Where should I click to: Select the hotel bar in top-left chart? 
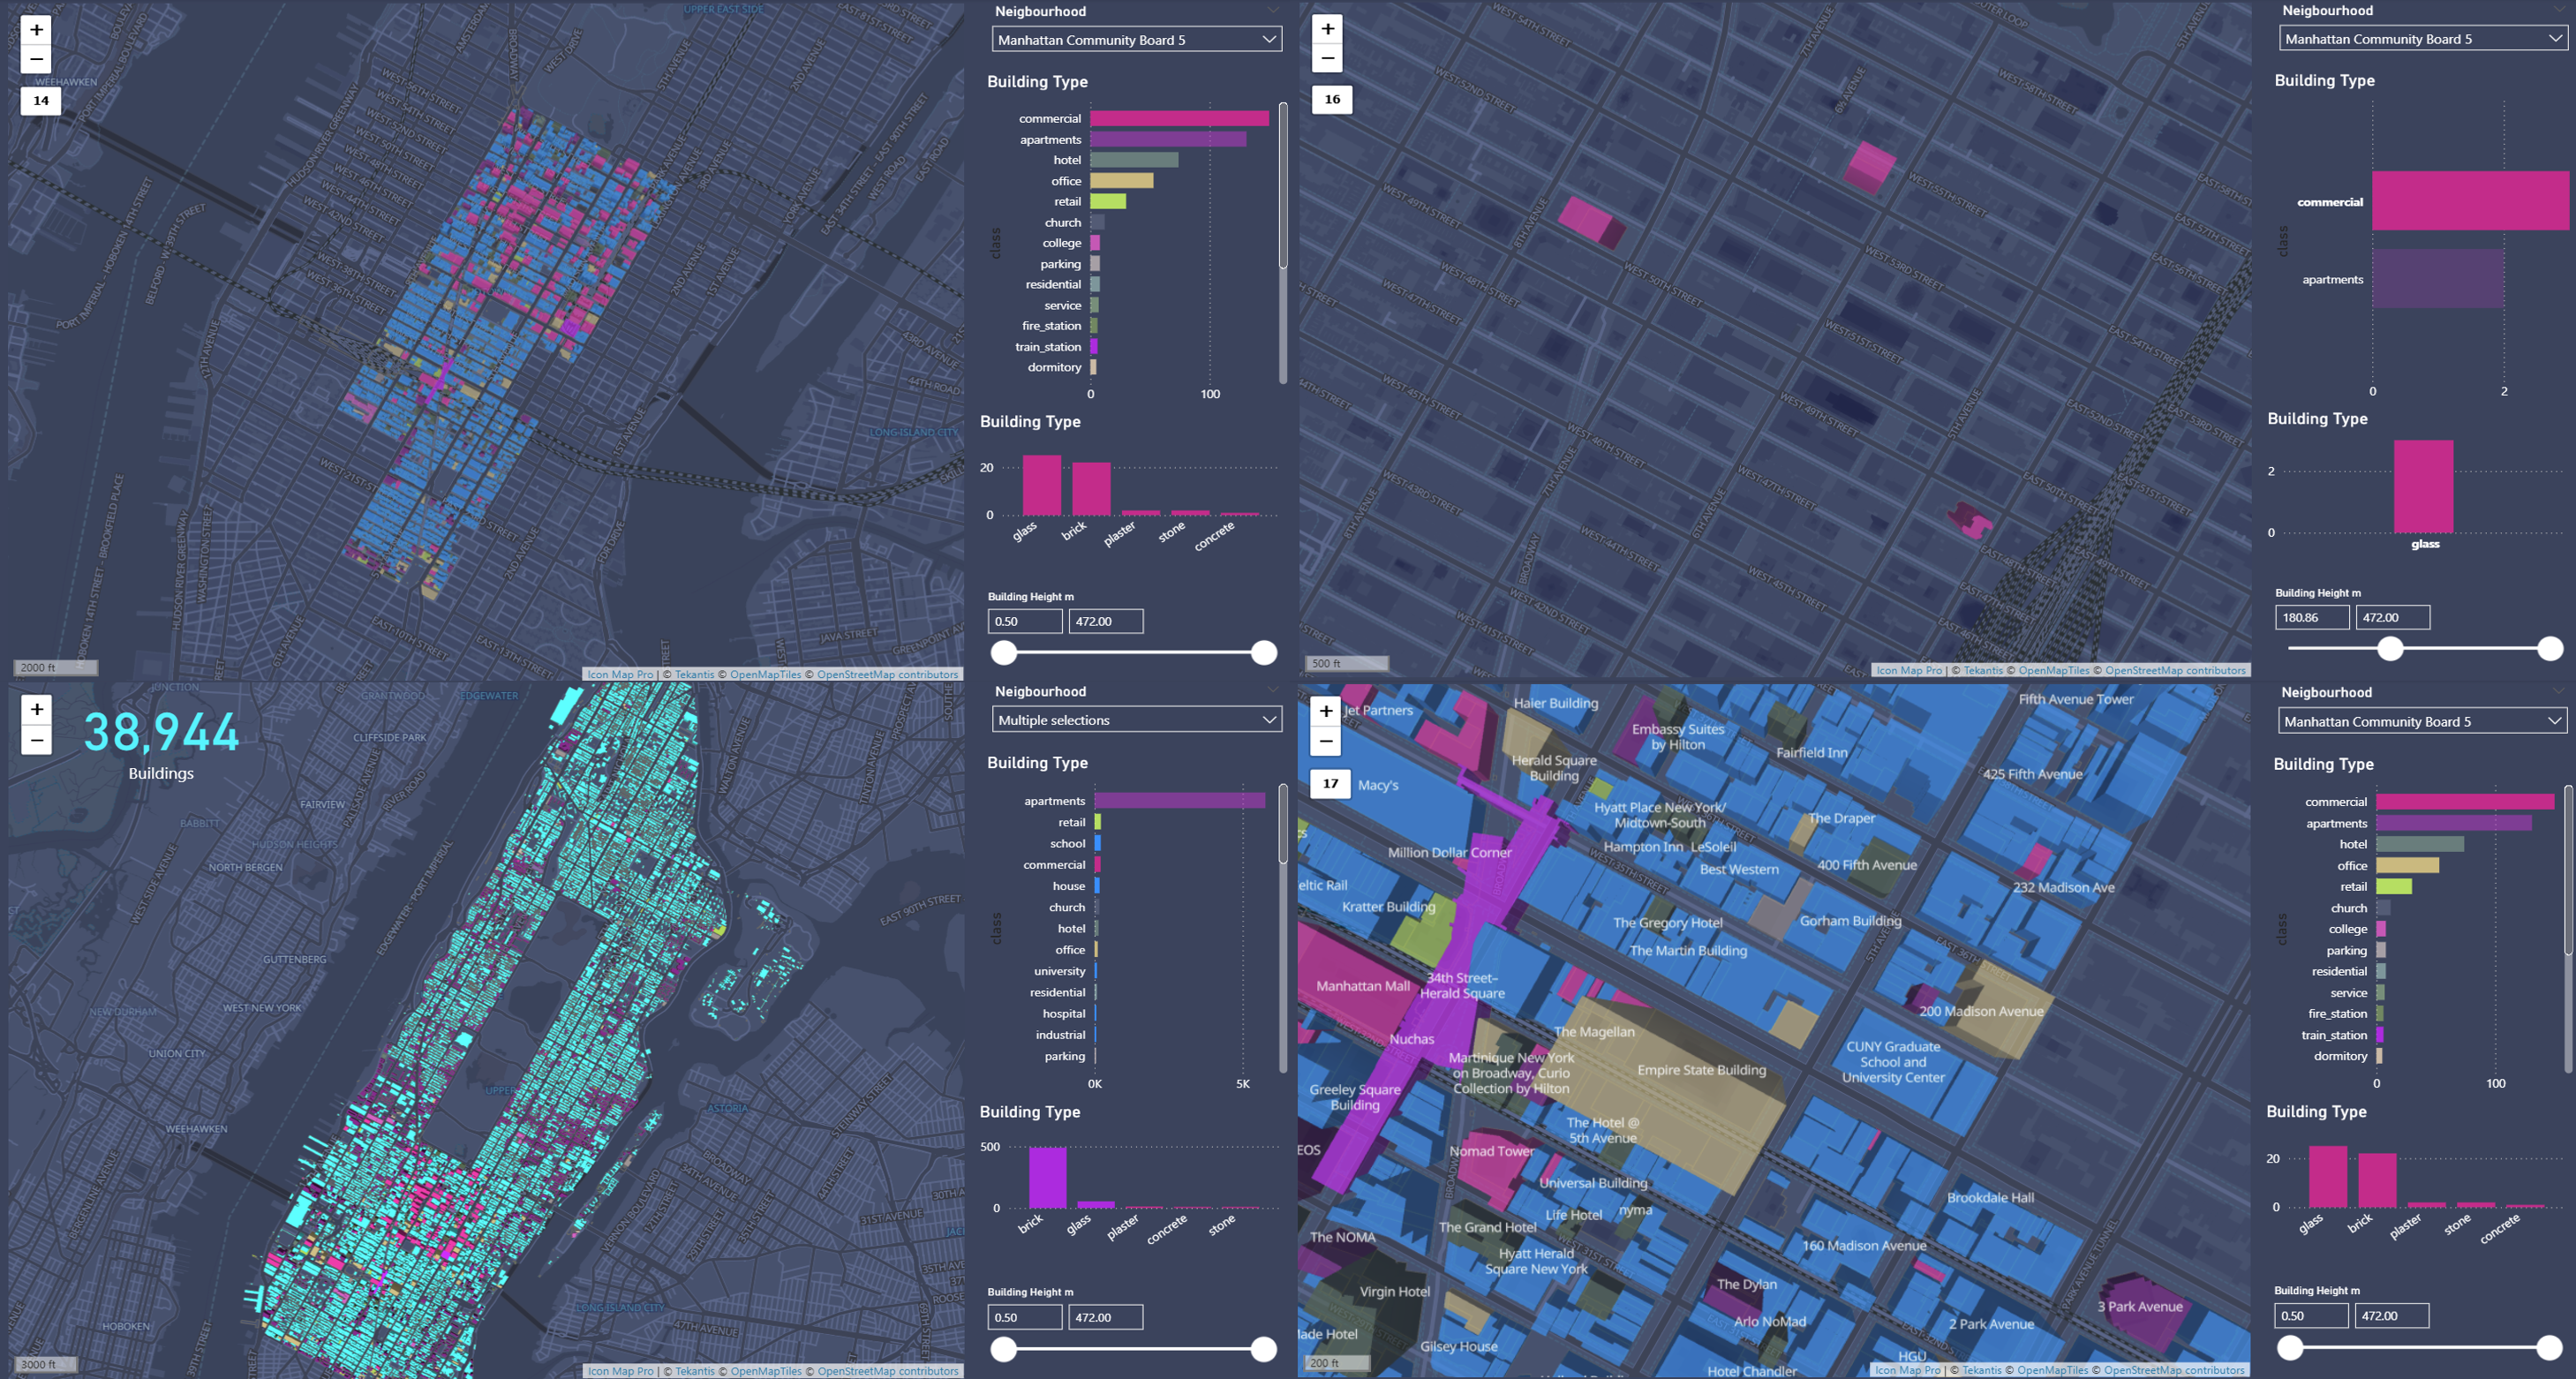(x=1133, y=160)
